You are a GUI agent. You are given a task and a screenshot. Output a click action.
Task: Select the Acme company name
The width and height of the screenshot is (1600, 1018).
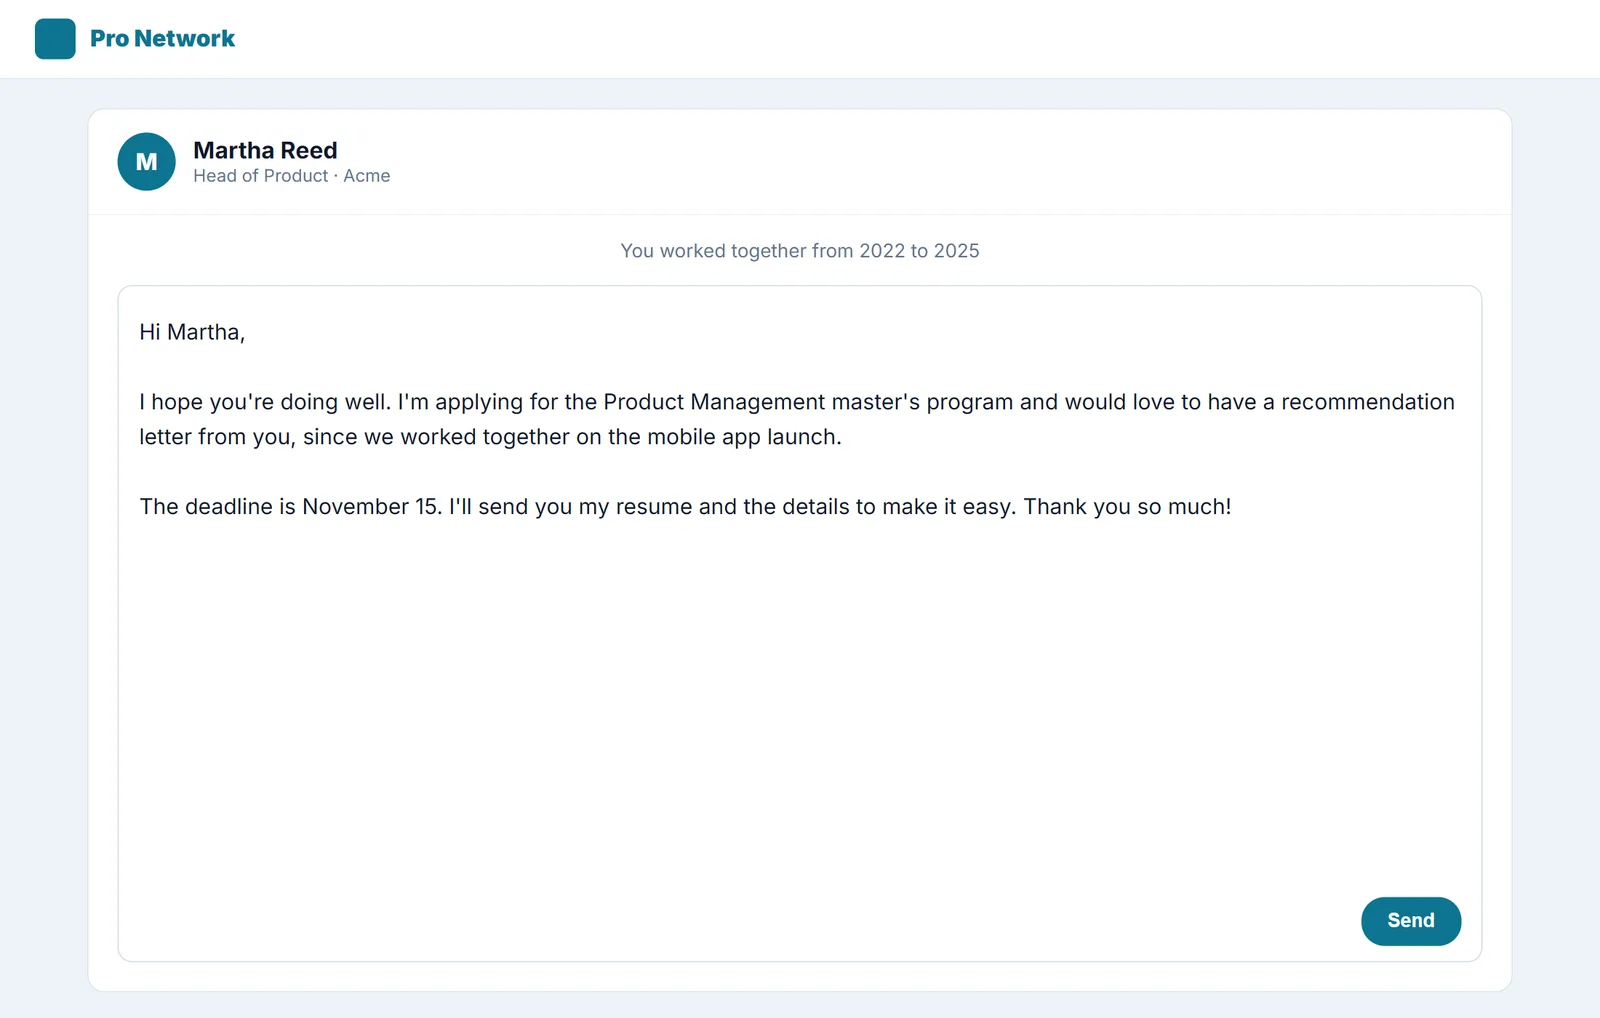click(367, 176)
